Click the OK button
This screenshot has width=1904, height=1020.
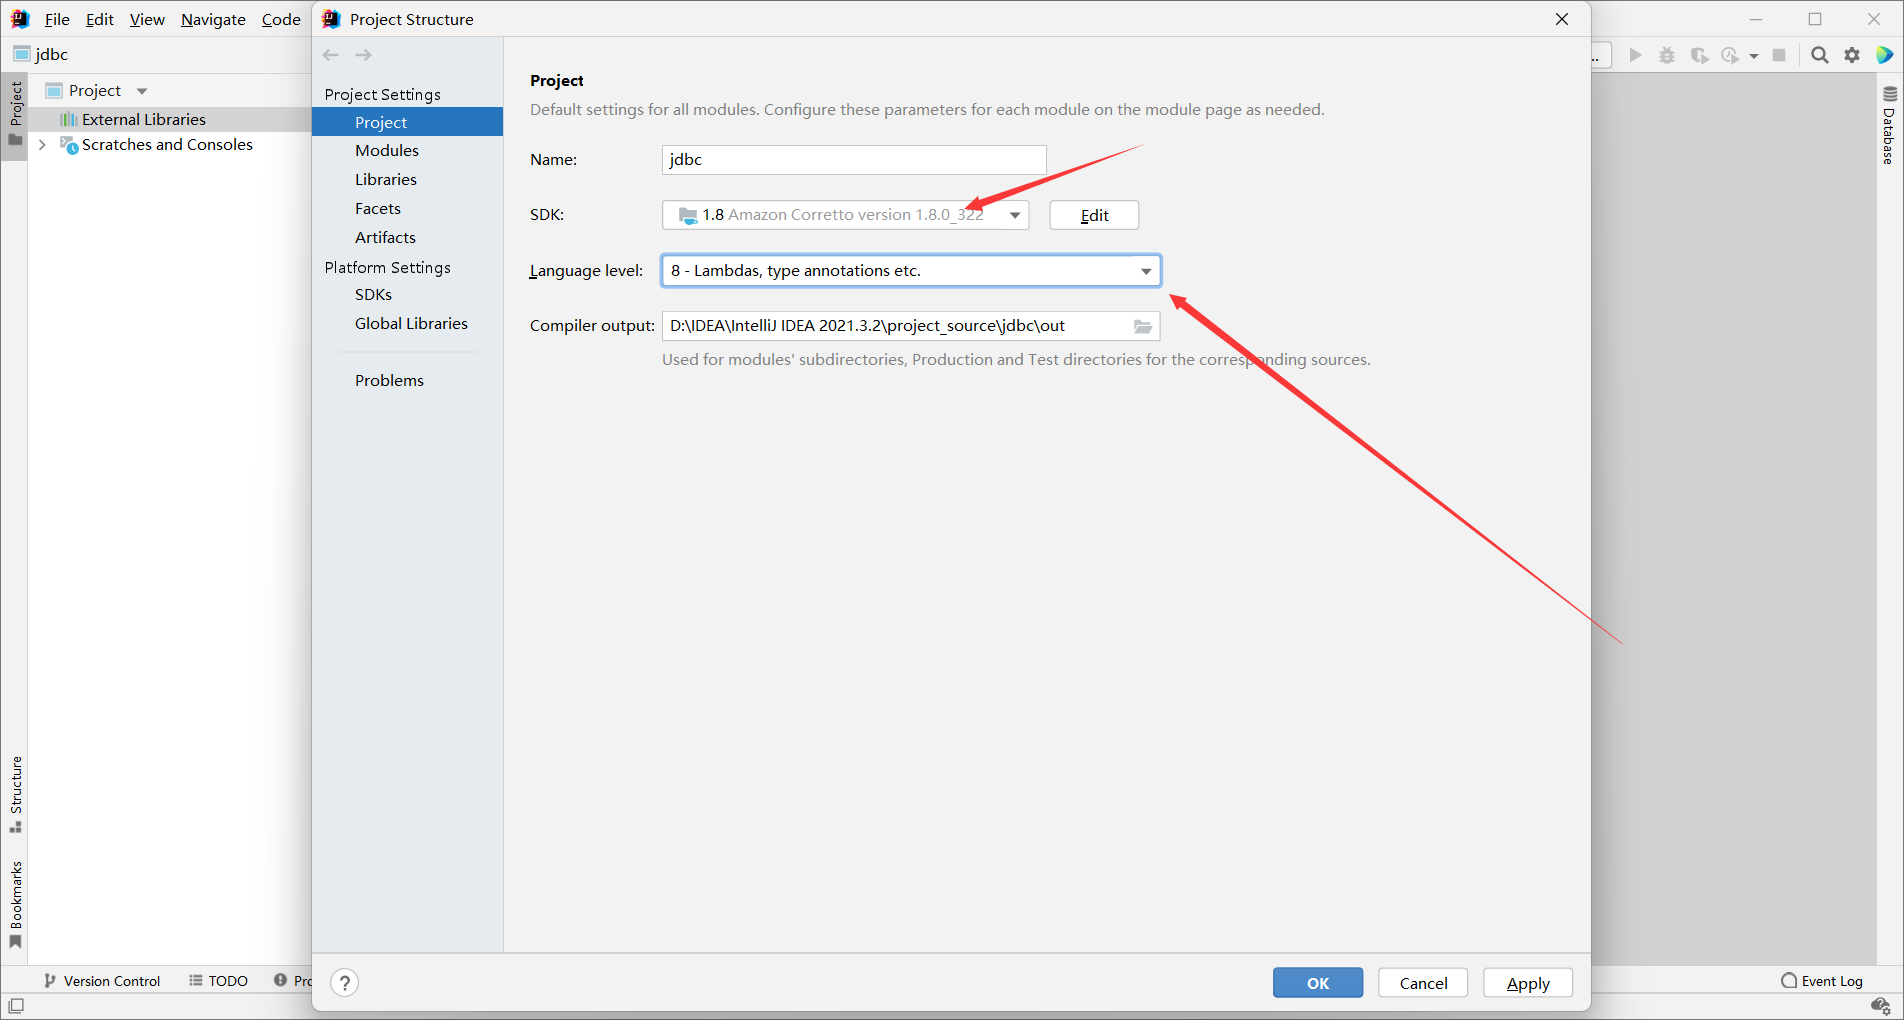(1318, 983)
